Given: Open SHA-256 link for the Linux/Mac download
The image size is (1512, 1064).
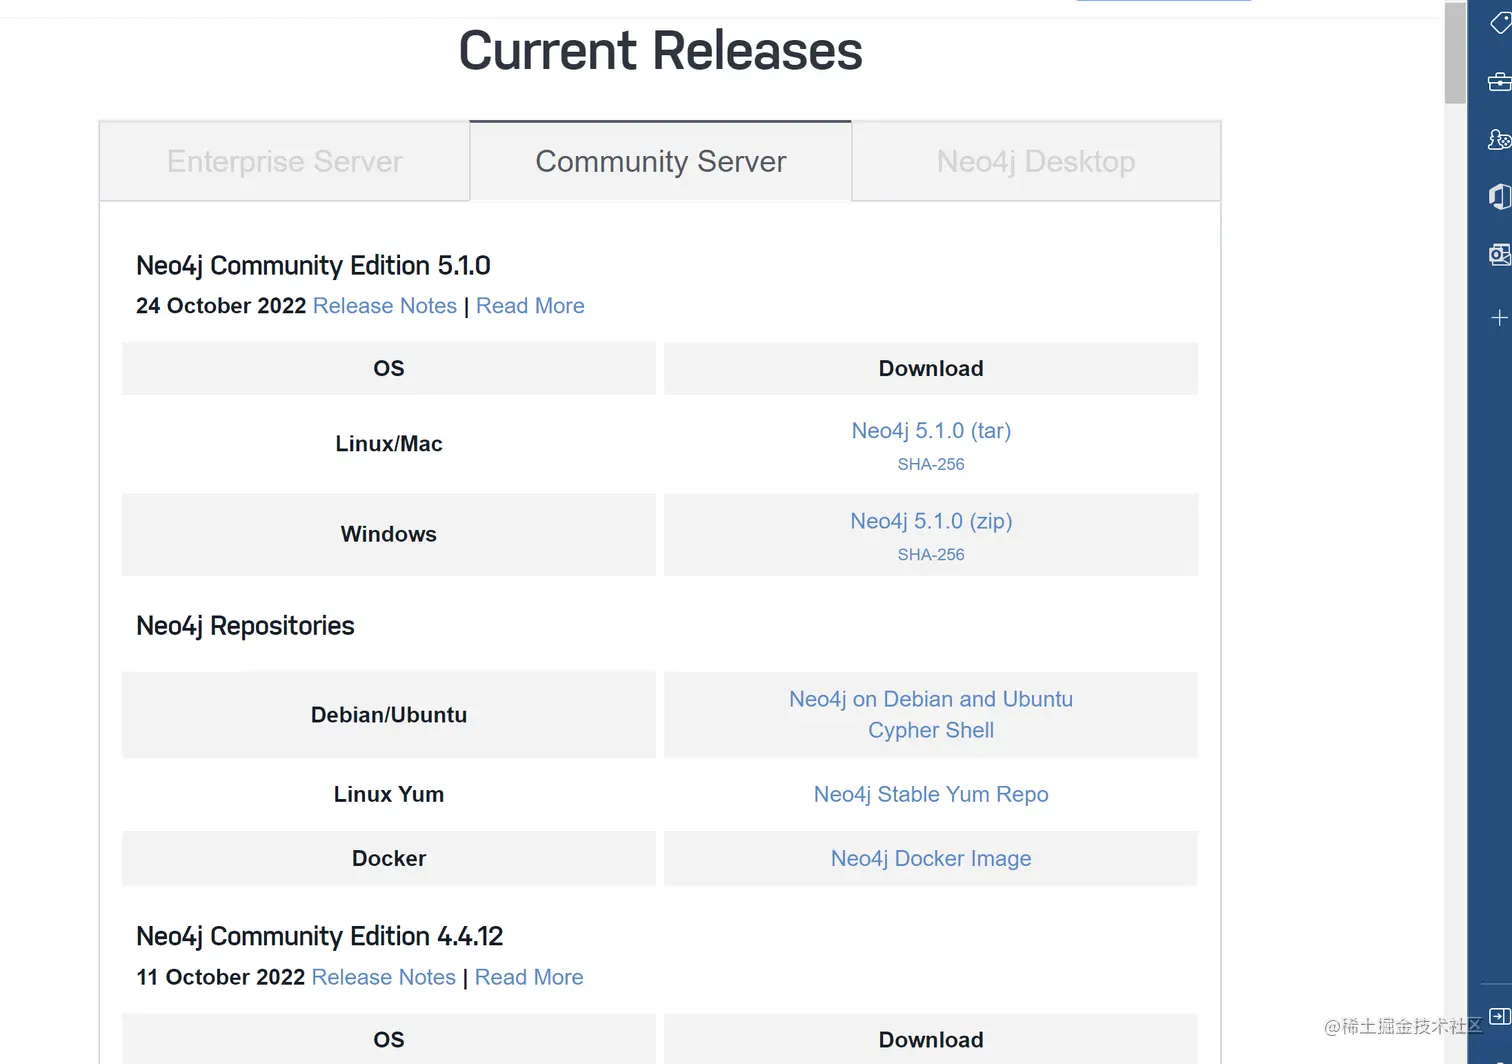Looking at the screenshot, I should (x=931, y=464).
